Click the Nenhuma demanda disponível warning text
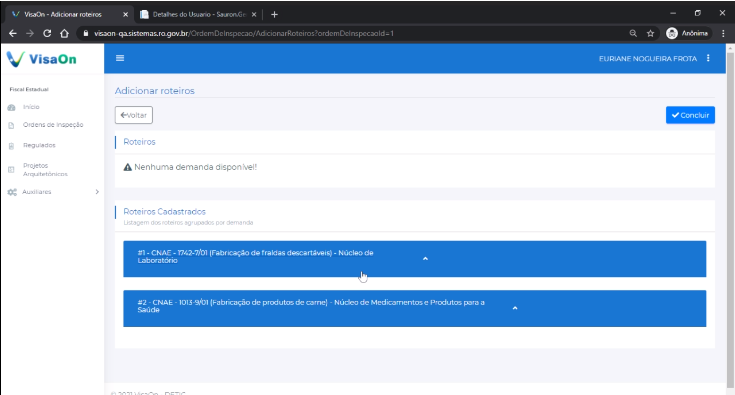 point(195,167)
